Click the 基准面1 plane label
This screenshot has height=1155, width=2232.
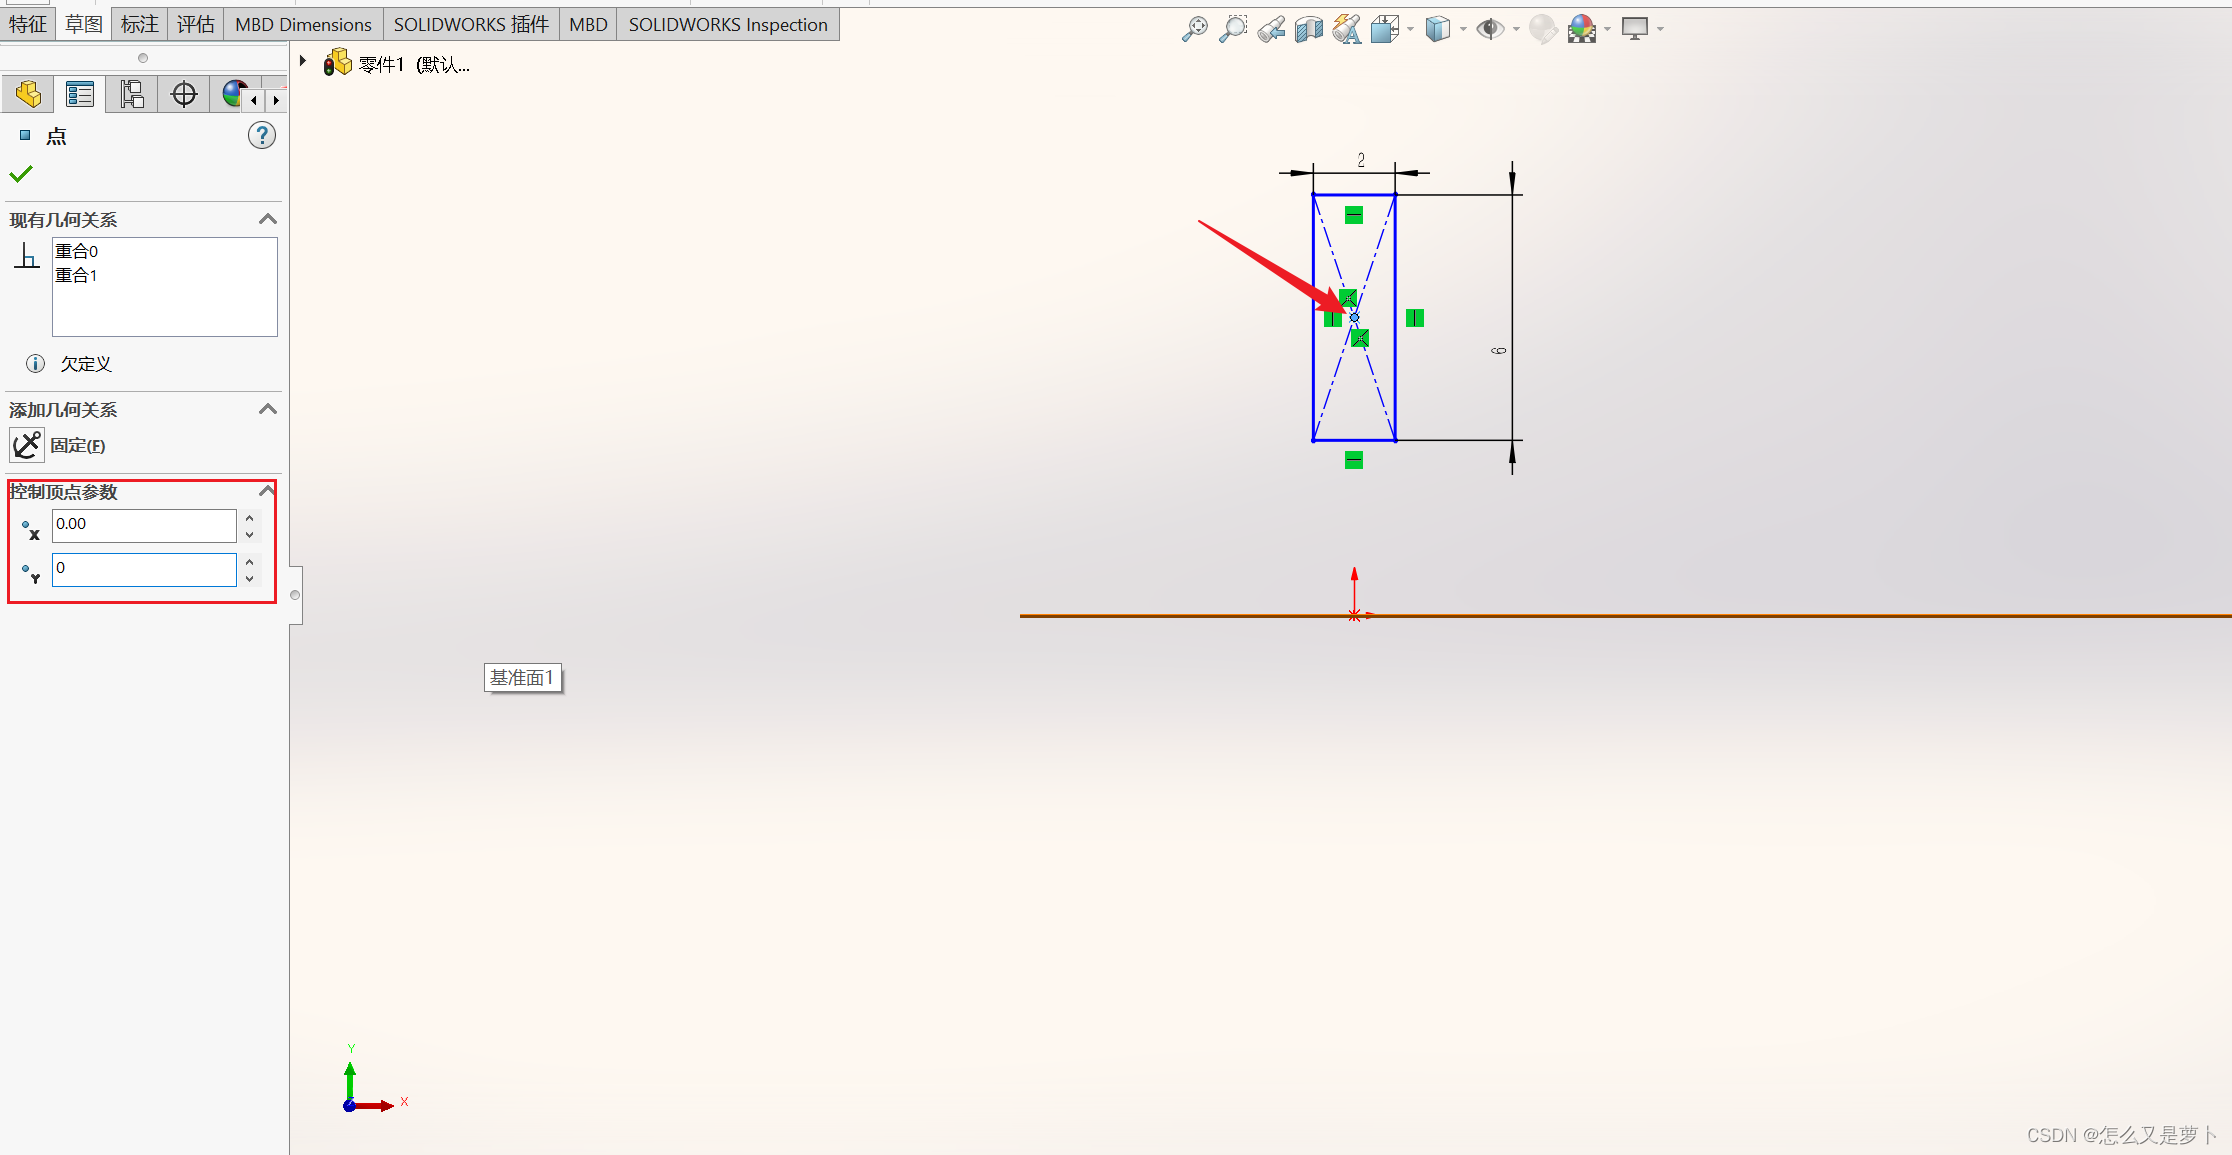522,678
